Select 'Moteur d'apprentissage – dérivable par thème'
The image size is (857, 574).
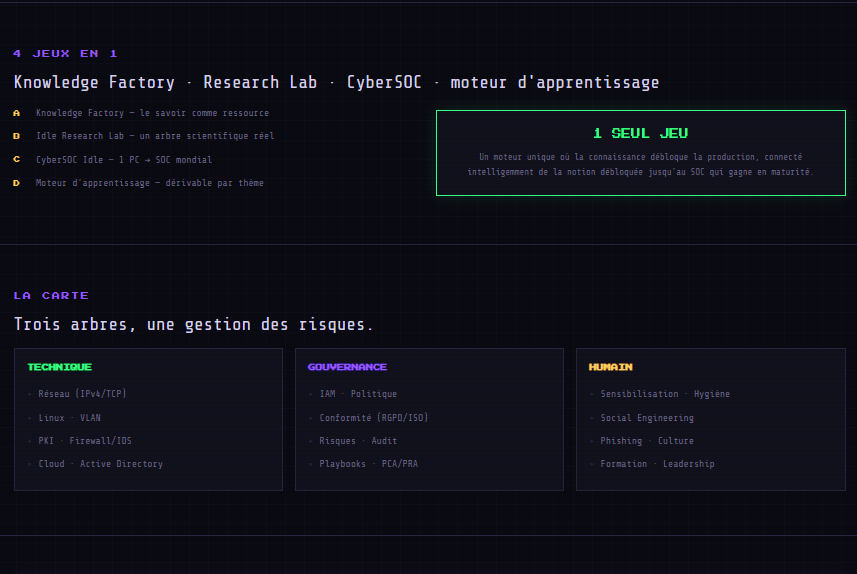click(x=150, y=183)
